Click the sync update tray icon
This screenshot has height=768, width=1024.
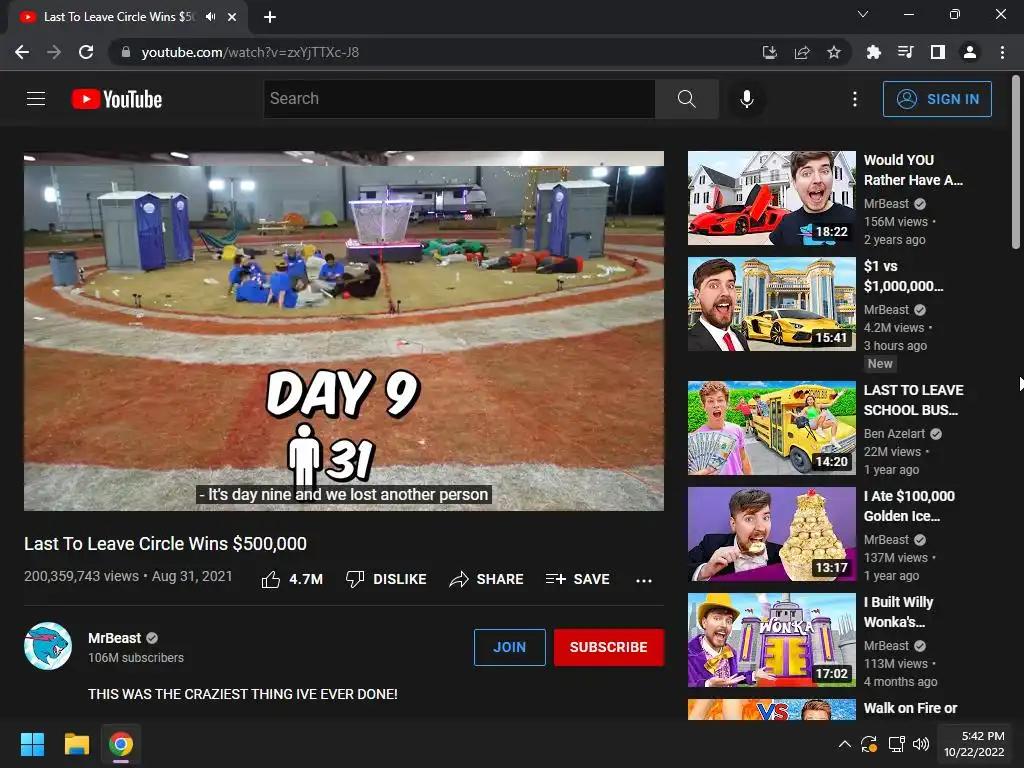click(x=869, y=744)
